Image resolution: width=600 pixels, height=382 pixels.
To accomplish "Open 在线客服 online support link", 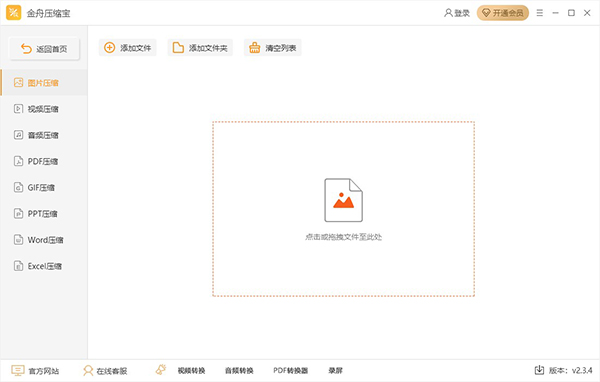I will tap(111, 371).
